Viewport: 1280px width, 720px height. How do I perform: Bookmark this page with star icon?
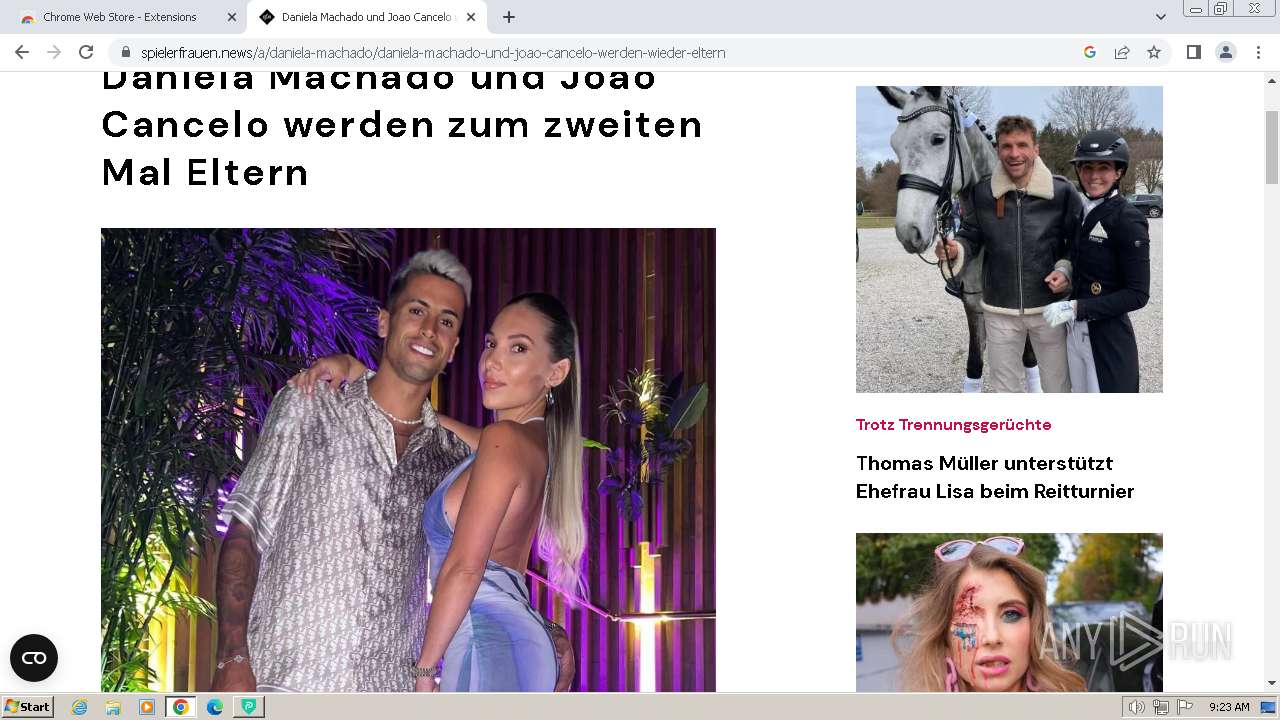[1154, 52]
